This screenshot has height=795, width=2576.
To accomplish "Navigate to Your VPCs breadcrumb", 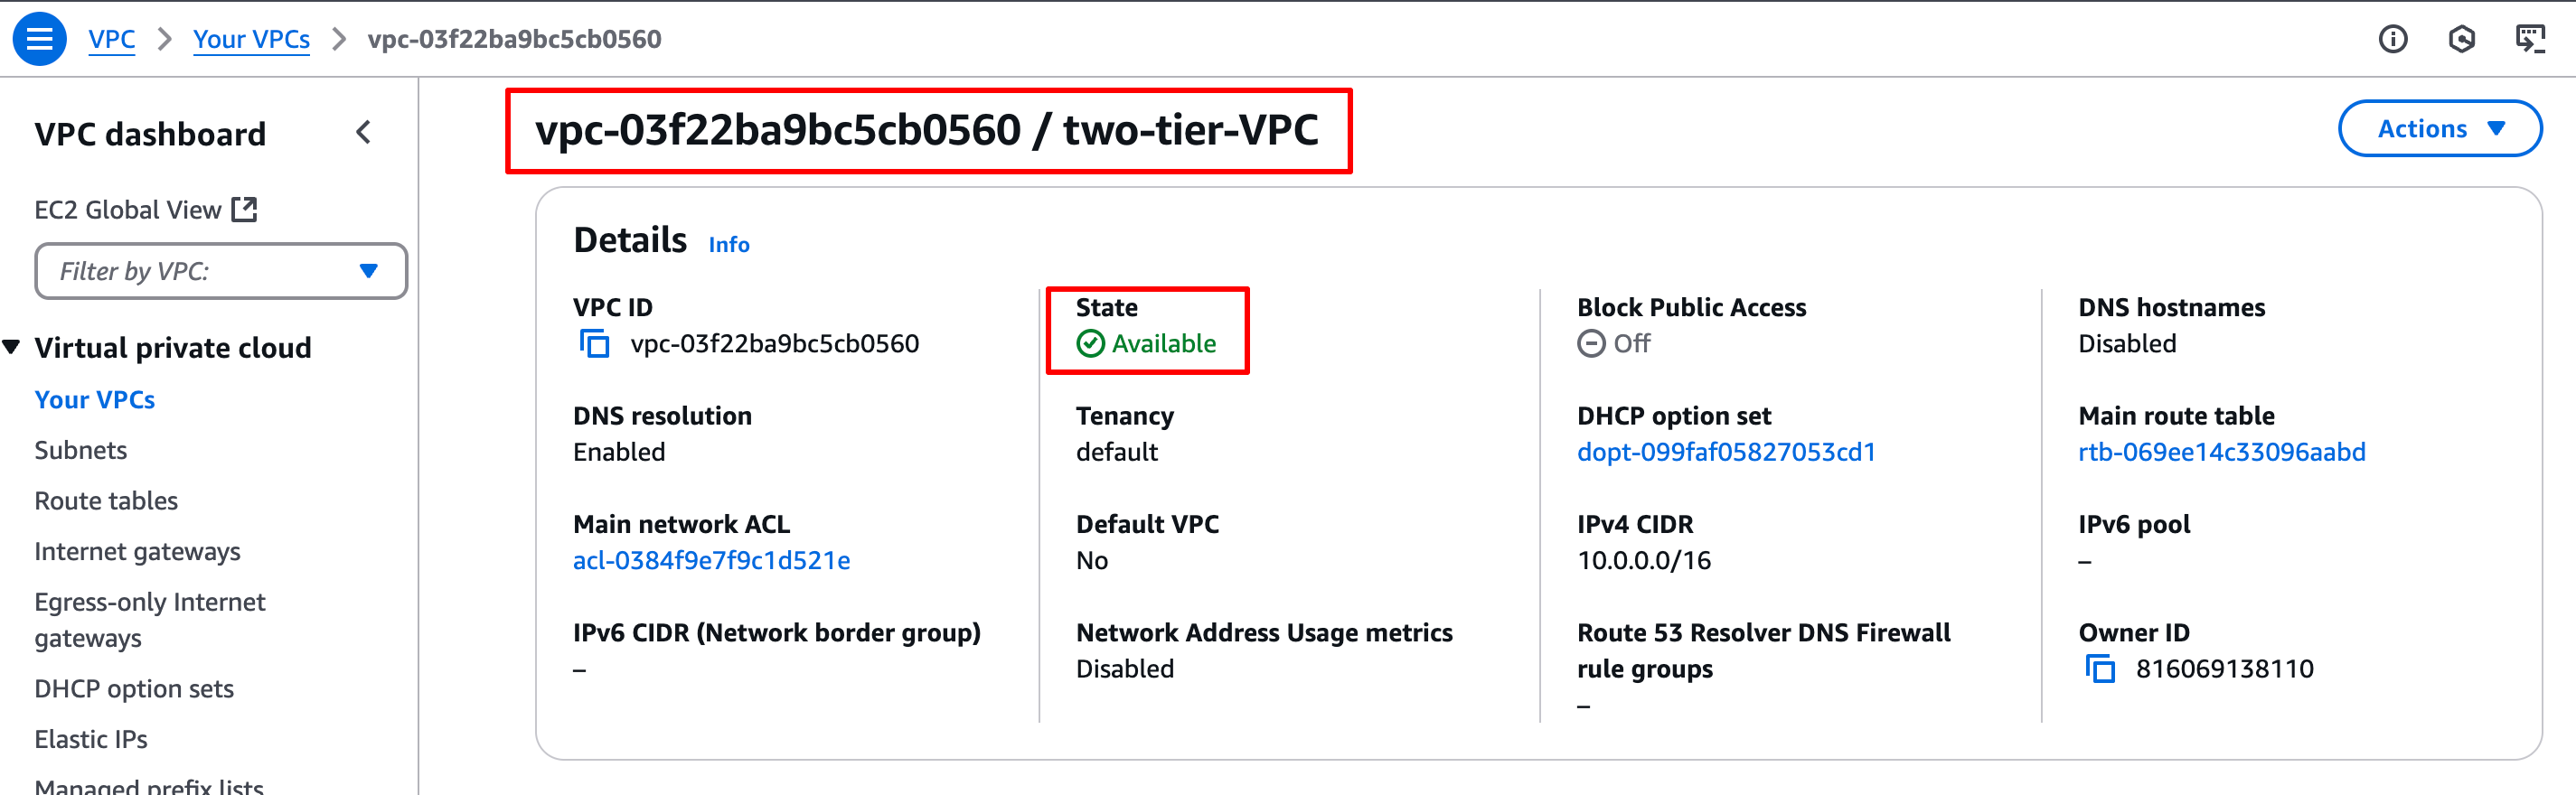I will (251, 39).
